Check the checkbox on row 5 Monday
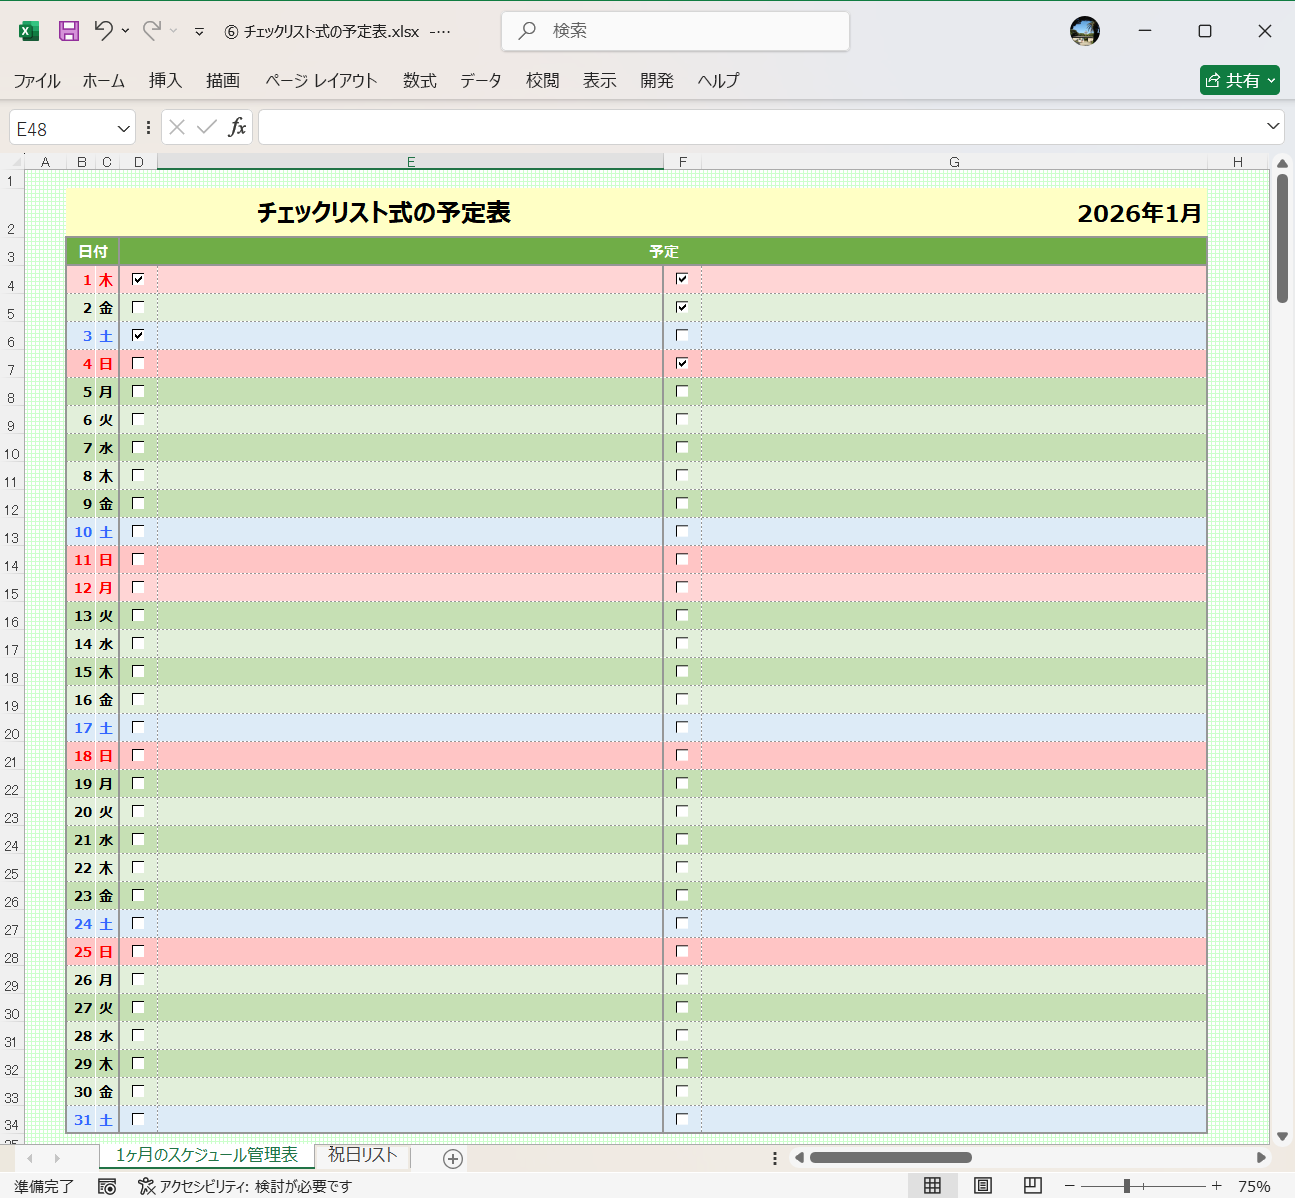The width and height of the screenshot is (1295, 1198). point(137,391)
